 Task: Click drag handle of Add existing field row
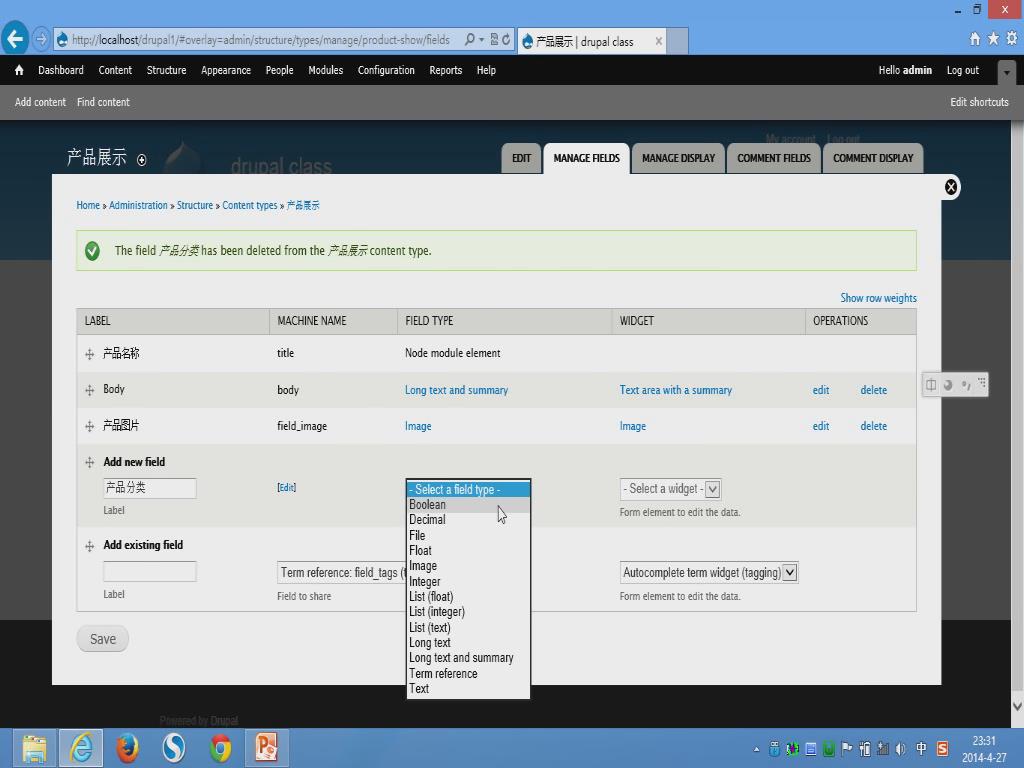[x=89, y=546]
